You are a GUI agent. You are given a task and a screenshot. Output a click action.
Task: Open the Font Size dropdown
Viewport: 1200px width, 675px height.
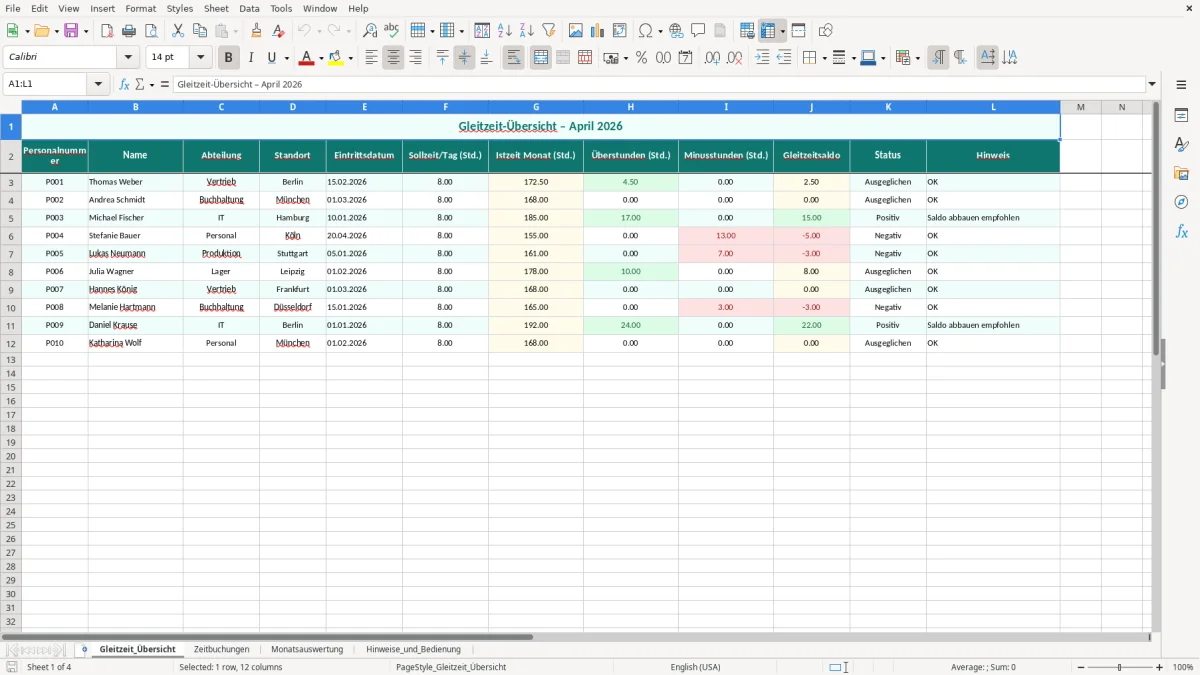201,58
